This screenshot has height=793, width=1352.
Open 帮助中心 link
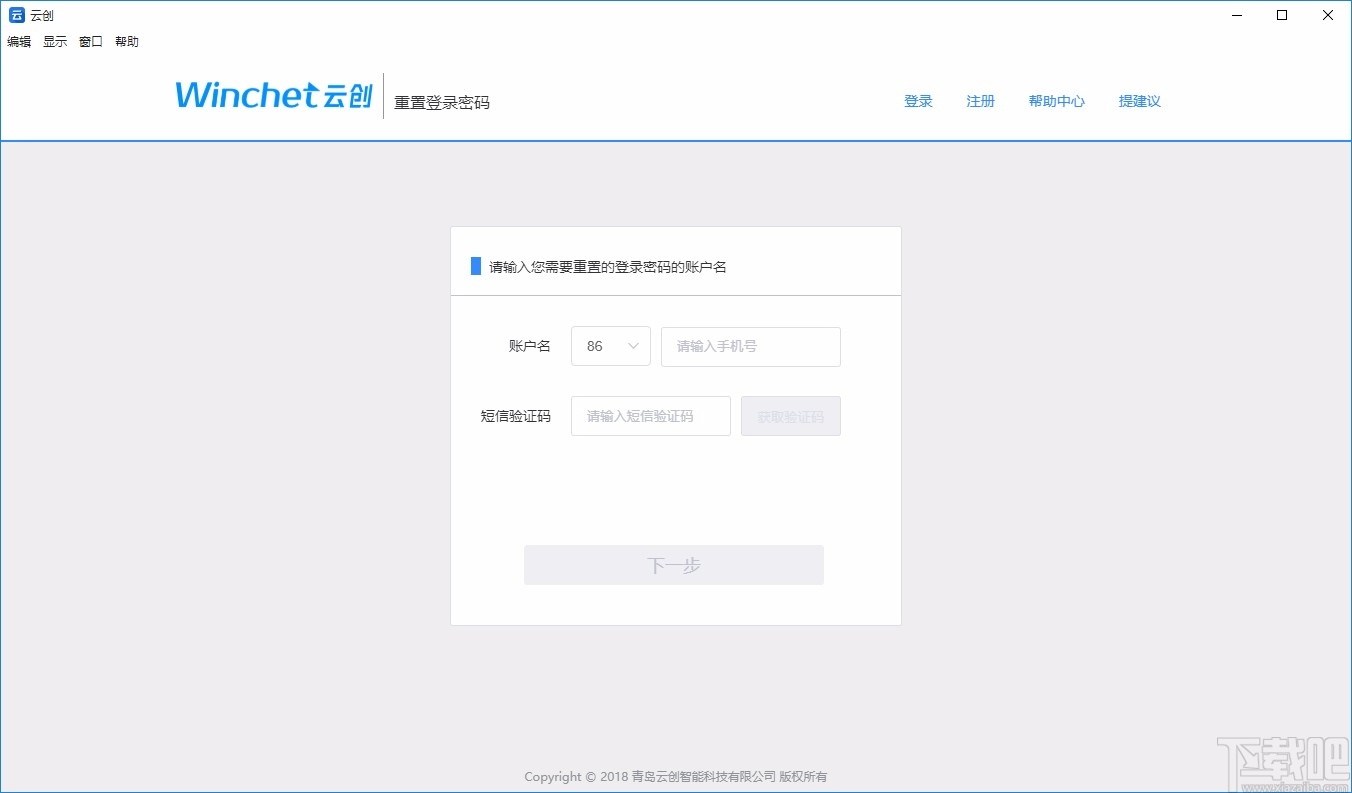(x=1057, y=101)
